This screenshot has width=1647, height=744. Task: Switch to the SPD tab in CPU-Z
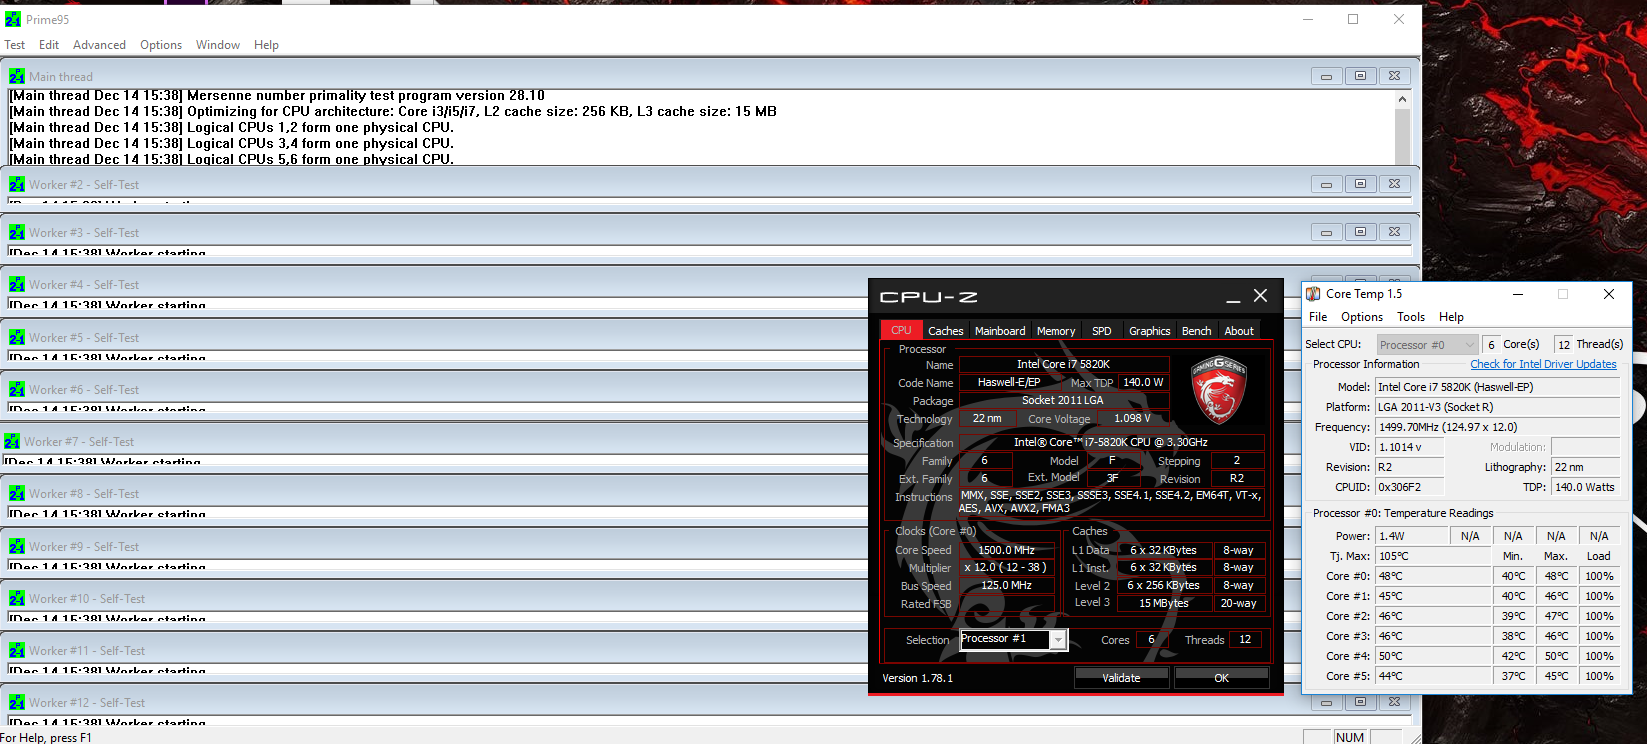click(x=1101, y=331)
